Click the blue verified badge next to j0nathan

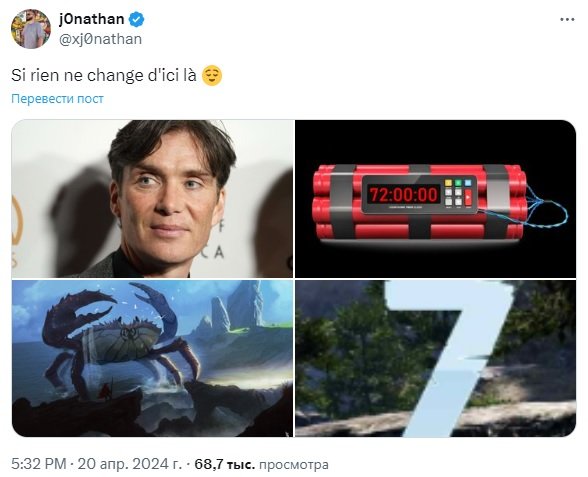(x=136, y=20)
